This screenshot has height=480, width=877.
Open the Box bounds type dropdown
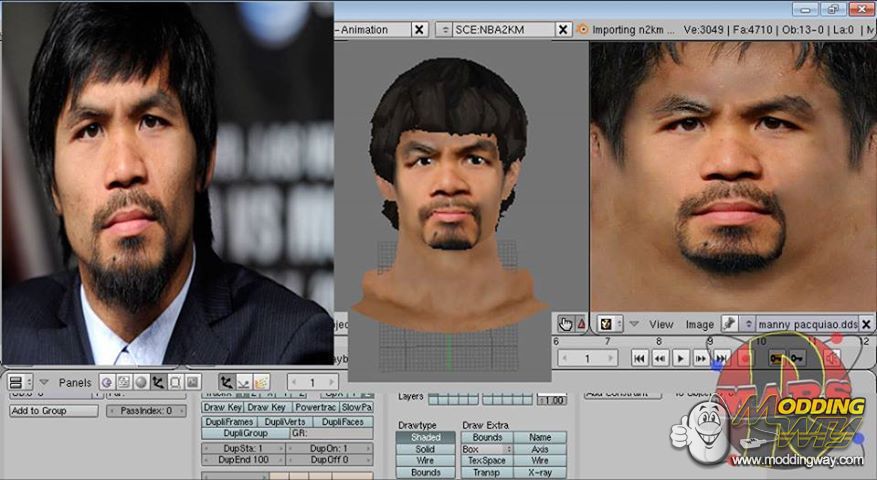coord(487,450)
